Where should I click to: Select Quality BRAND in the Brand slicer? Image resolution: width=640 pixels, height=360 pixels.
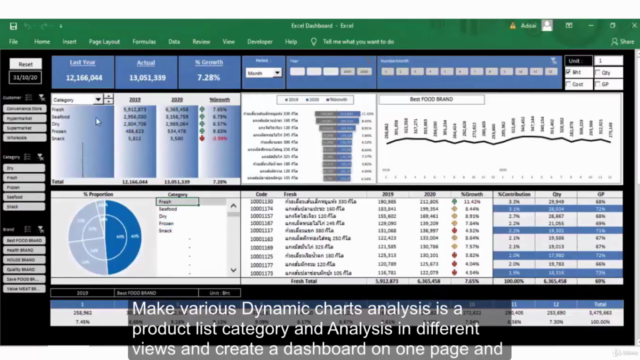pyautogui.click(x=24, y=269)
